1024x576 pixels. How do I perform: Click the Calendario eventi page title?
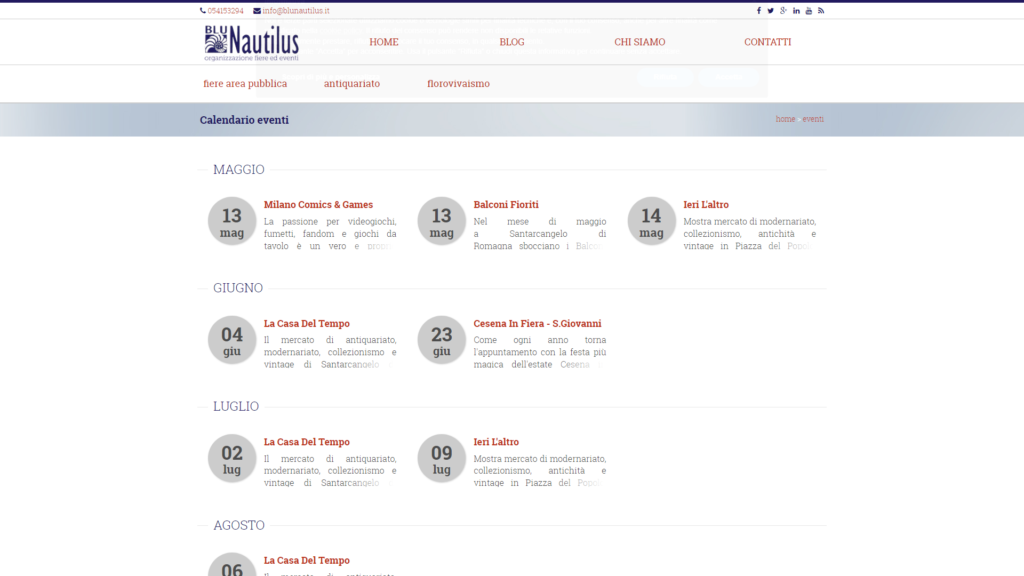[244, 120]
